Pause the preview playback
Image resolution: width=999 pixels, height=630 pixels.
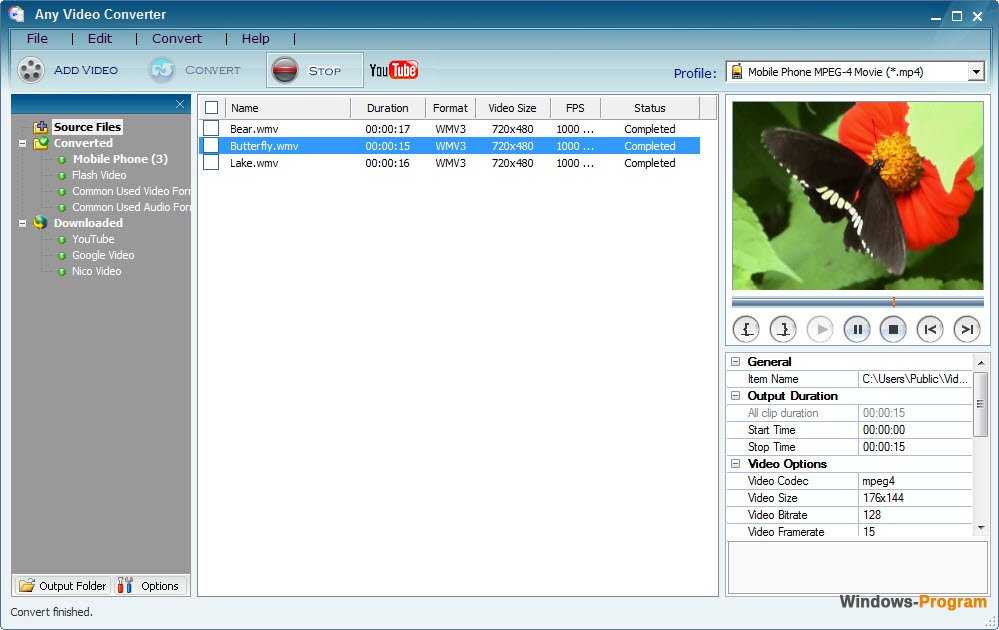tap(857, 329)
